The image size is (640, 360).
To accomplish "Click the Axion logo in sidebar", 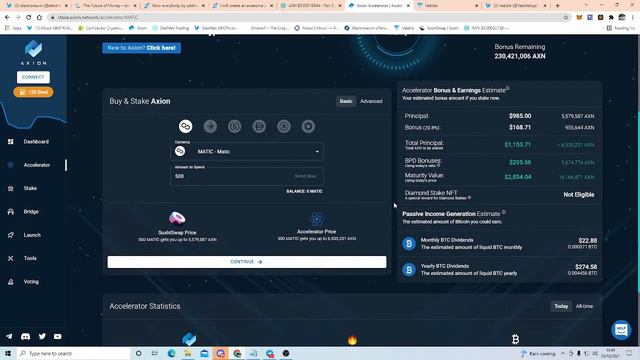I will [33, 53].
